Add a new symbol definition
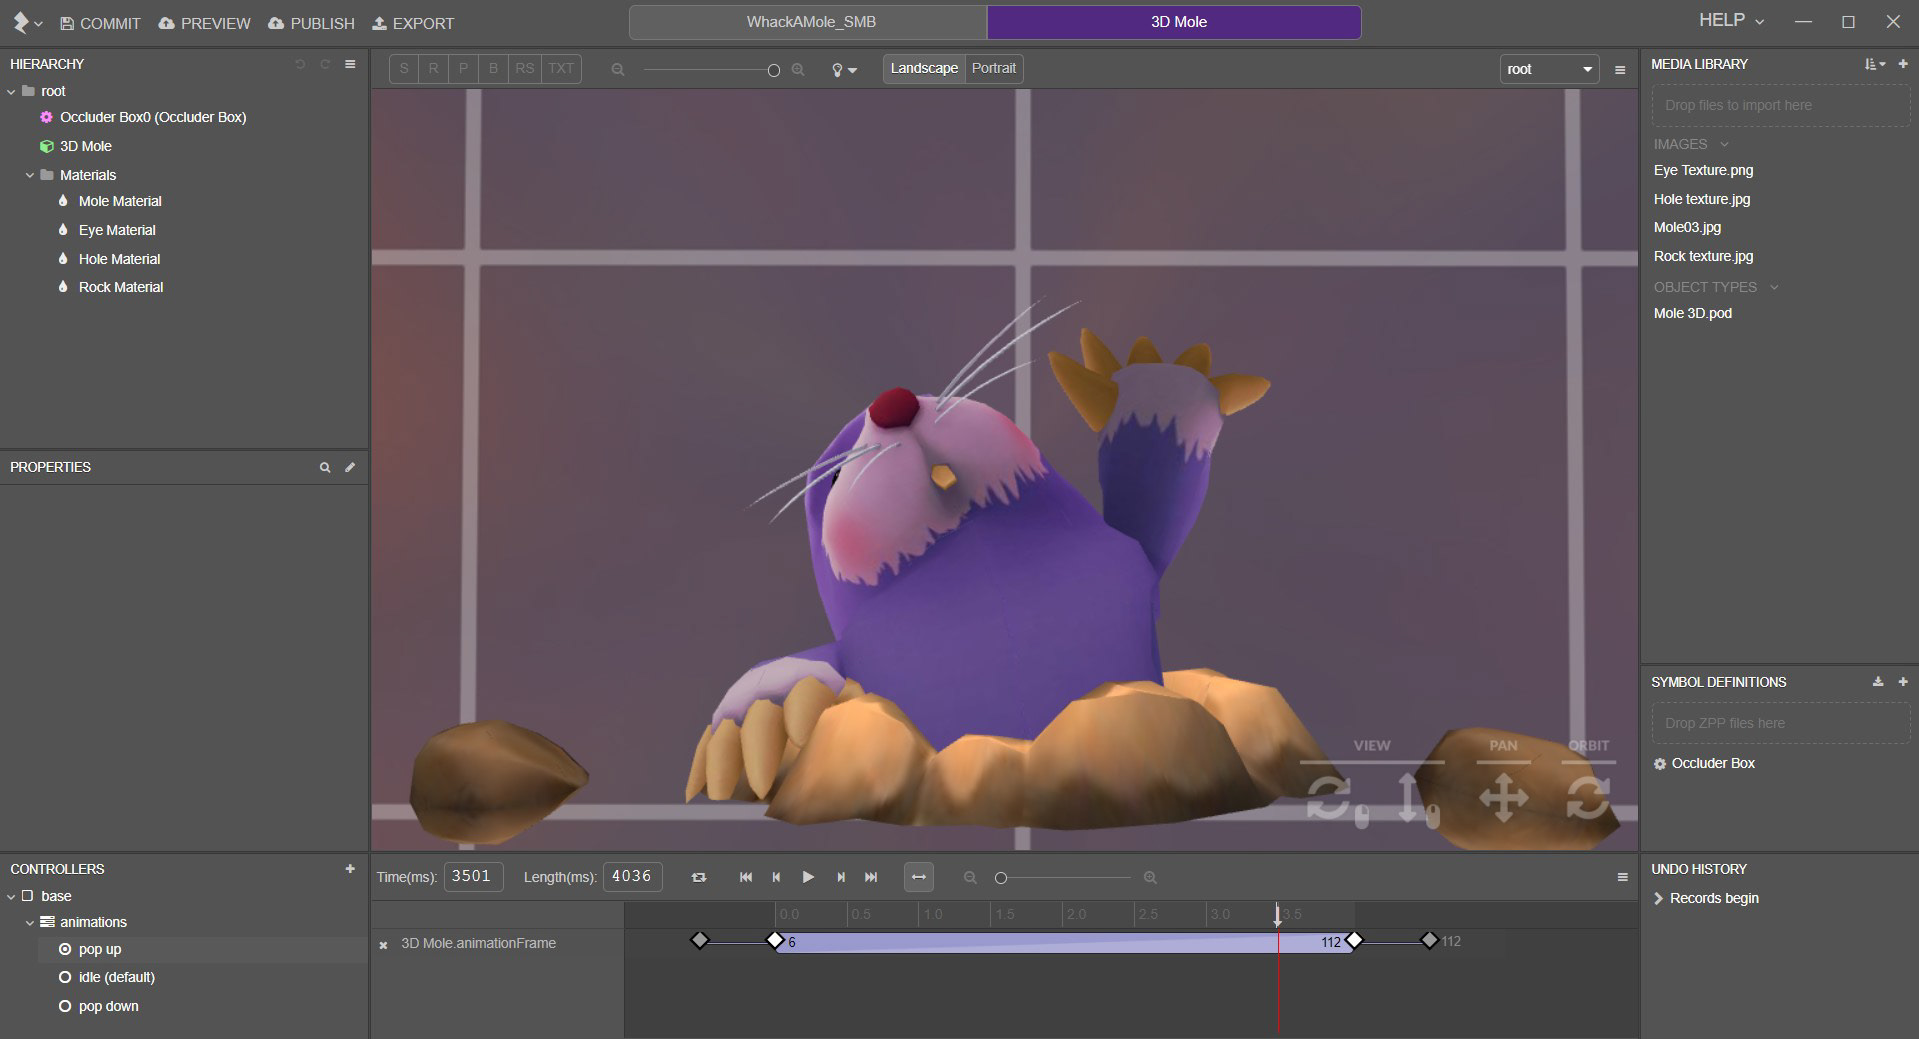 pos(1903,682)
